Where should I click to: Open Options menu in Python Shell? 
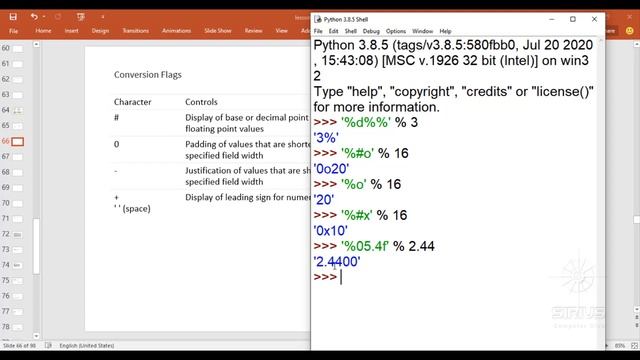(x=396, y=31)
